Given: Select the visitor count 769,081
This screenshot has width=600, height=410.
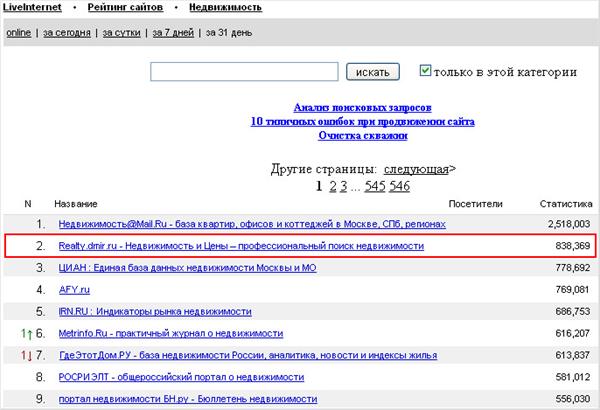Looking at the screenshot, I should pyautogui.click(x=573, y=289).
